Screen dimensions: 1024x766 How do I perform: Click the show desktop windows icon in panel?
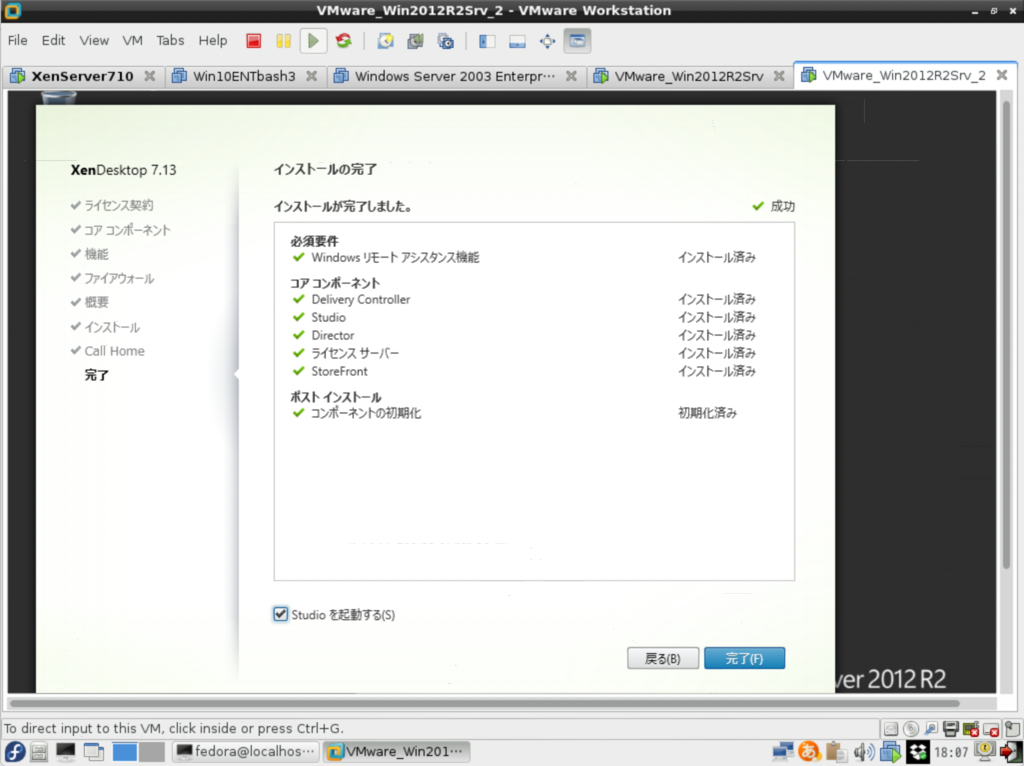tap(93, 752)
